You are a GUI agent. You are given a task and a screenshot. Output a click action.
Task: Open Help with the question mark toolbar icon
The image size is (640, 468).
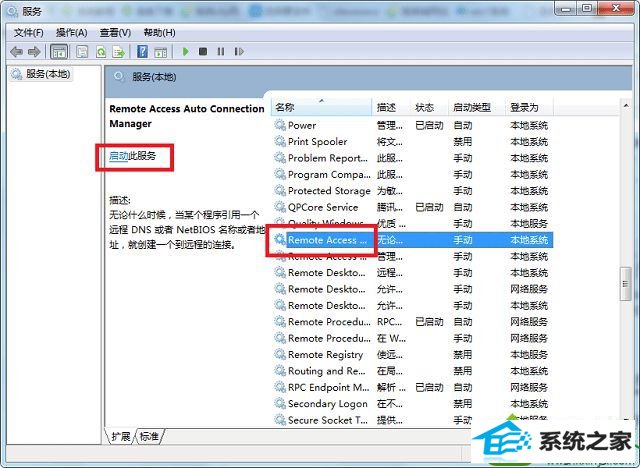(142, 51)
